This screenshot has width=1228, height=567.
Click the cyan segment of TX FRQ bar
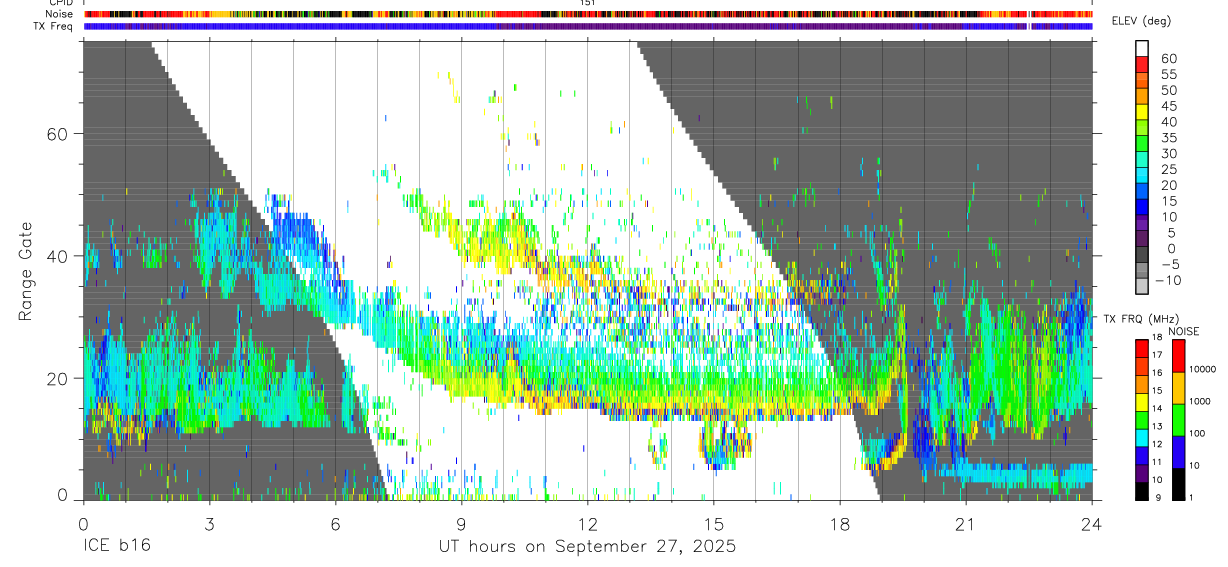[x=1142, y=438]
